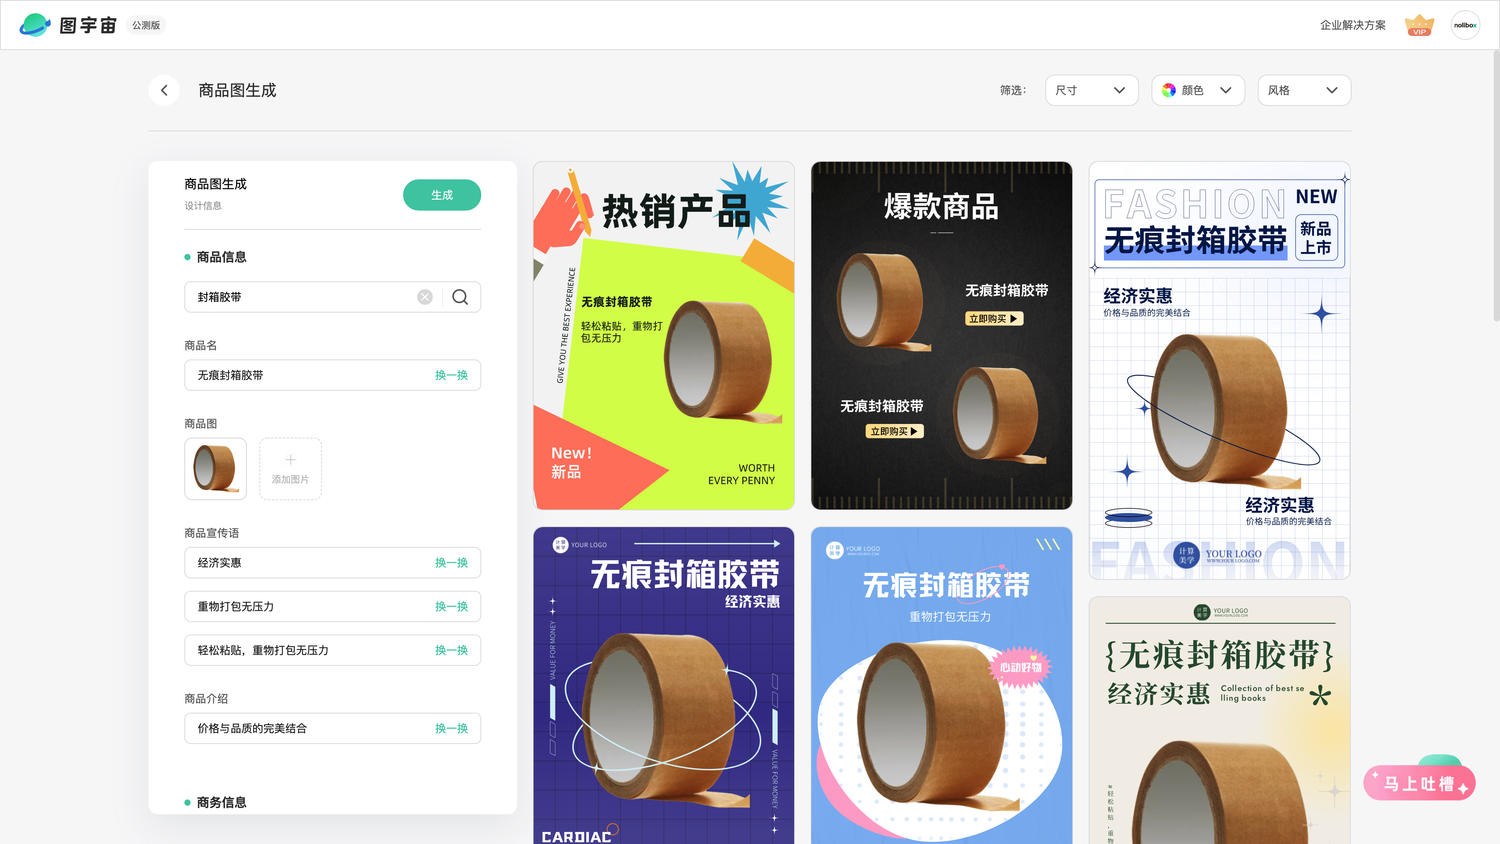This screenshot has height=844, width=1500.
Task: Click the color wheel icon in filter
Action: pos(1169,90)
